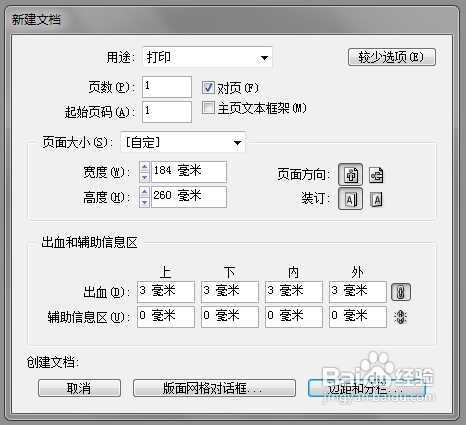The width and height of the screenshot is (466, 425).
Task: Enable the 对页 facing pages checkbox
Action: point(208,88)
